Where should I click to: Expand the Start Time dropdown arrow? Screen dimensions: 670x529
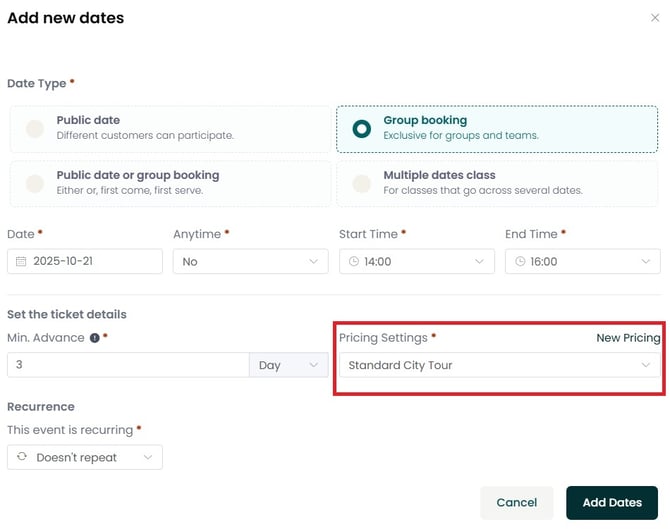(x=479, y=262)
